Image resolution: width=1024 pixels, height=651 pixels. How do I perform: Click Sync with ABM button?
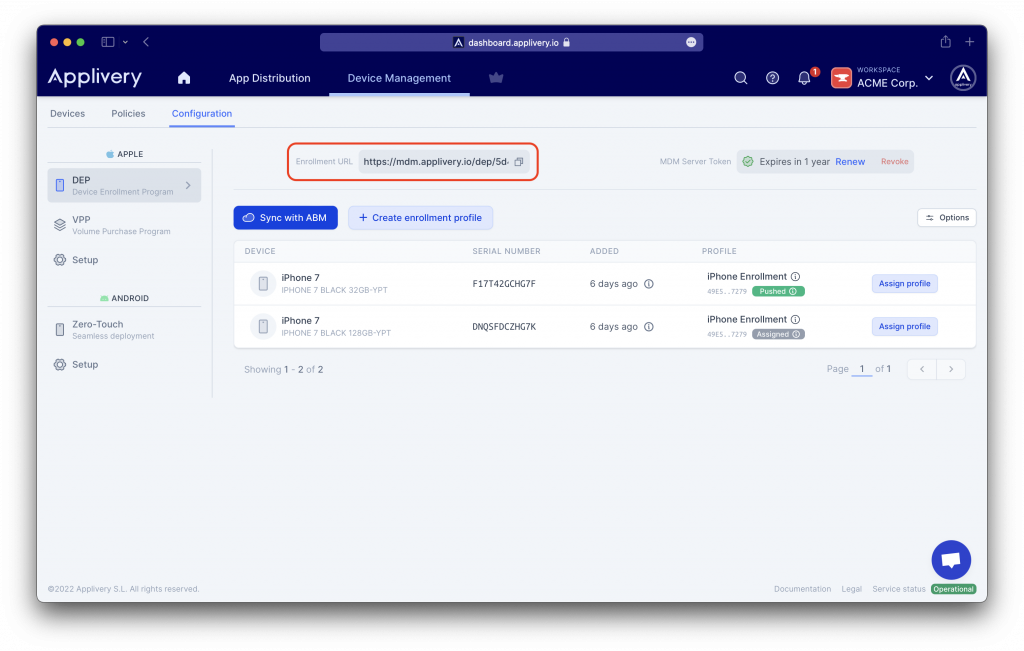click(285, 218)
